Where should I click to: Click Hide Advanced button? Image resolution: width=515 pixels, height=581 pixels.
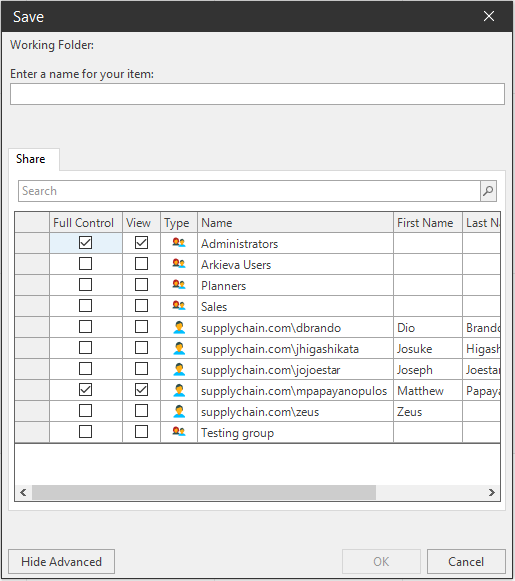(62, 562)
